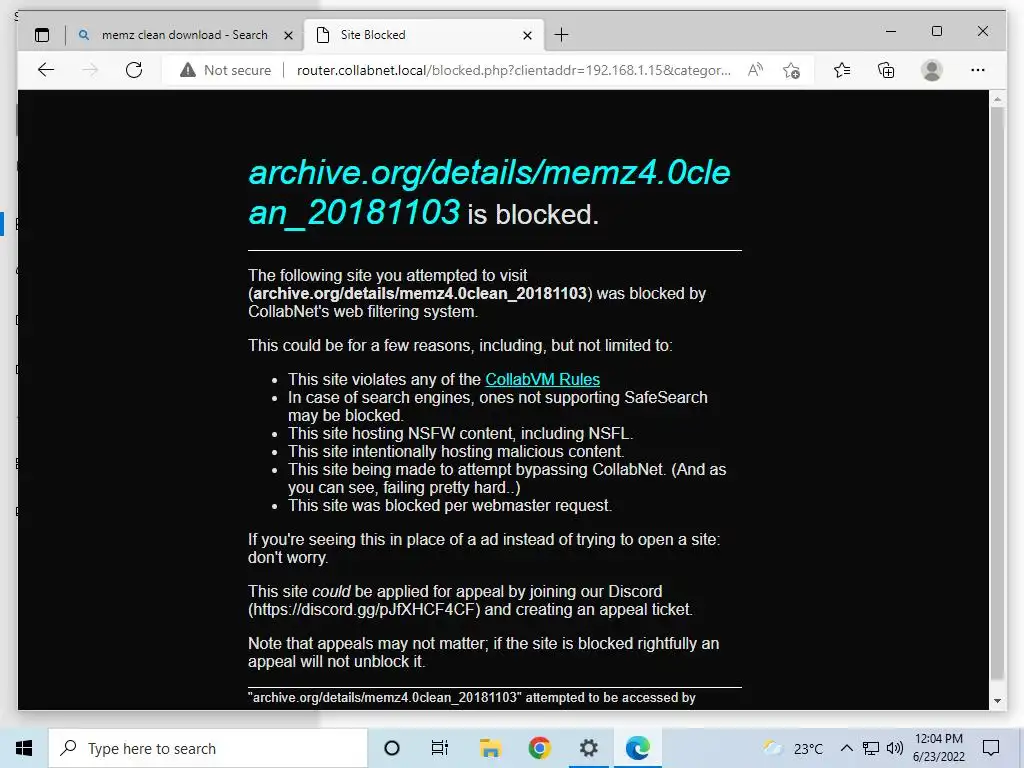The image size is (1024, 768).
Task: Launch File Explorer from taskbar
Action: [490, 748]
